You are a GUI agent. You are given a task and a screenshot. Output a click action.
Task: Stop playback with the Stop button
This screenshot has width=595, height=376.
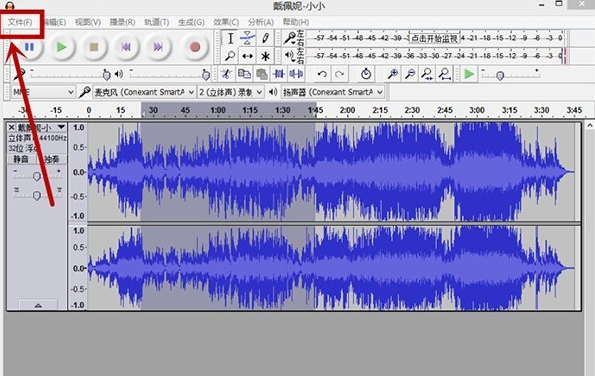(x=94, y=47)
